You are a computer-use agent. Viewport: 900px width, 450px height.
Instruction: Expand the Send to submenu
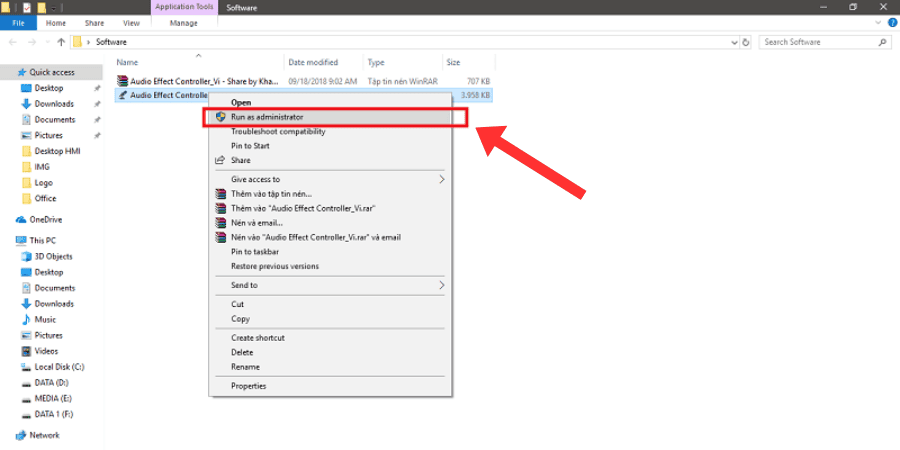pos(330,285)
